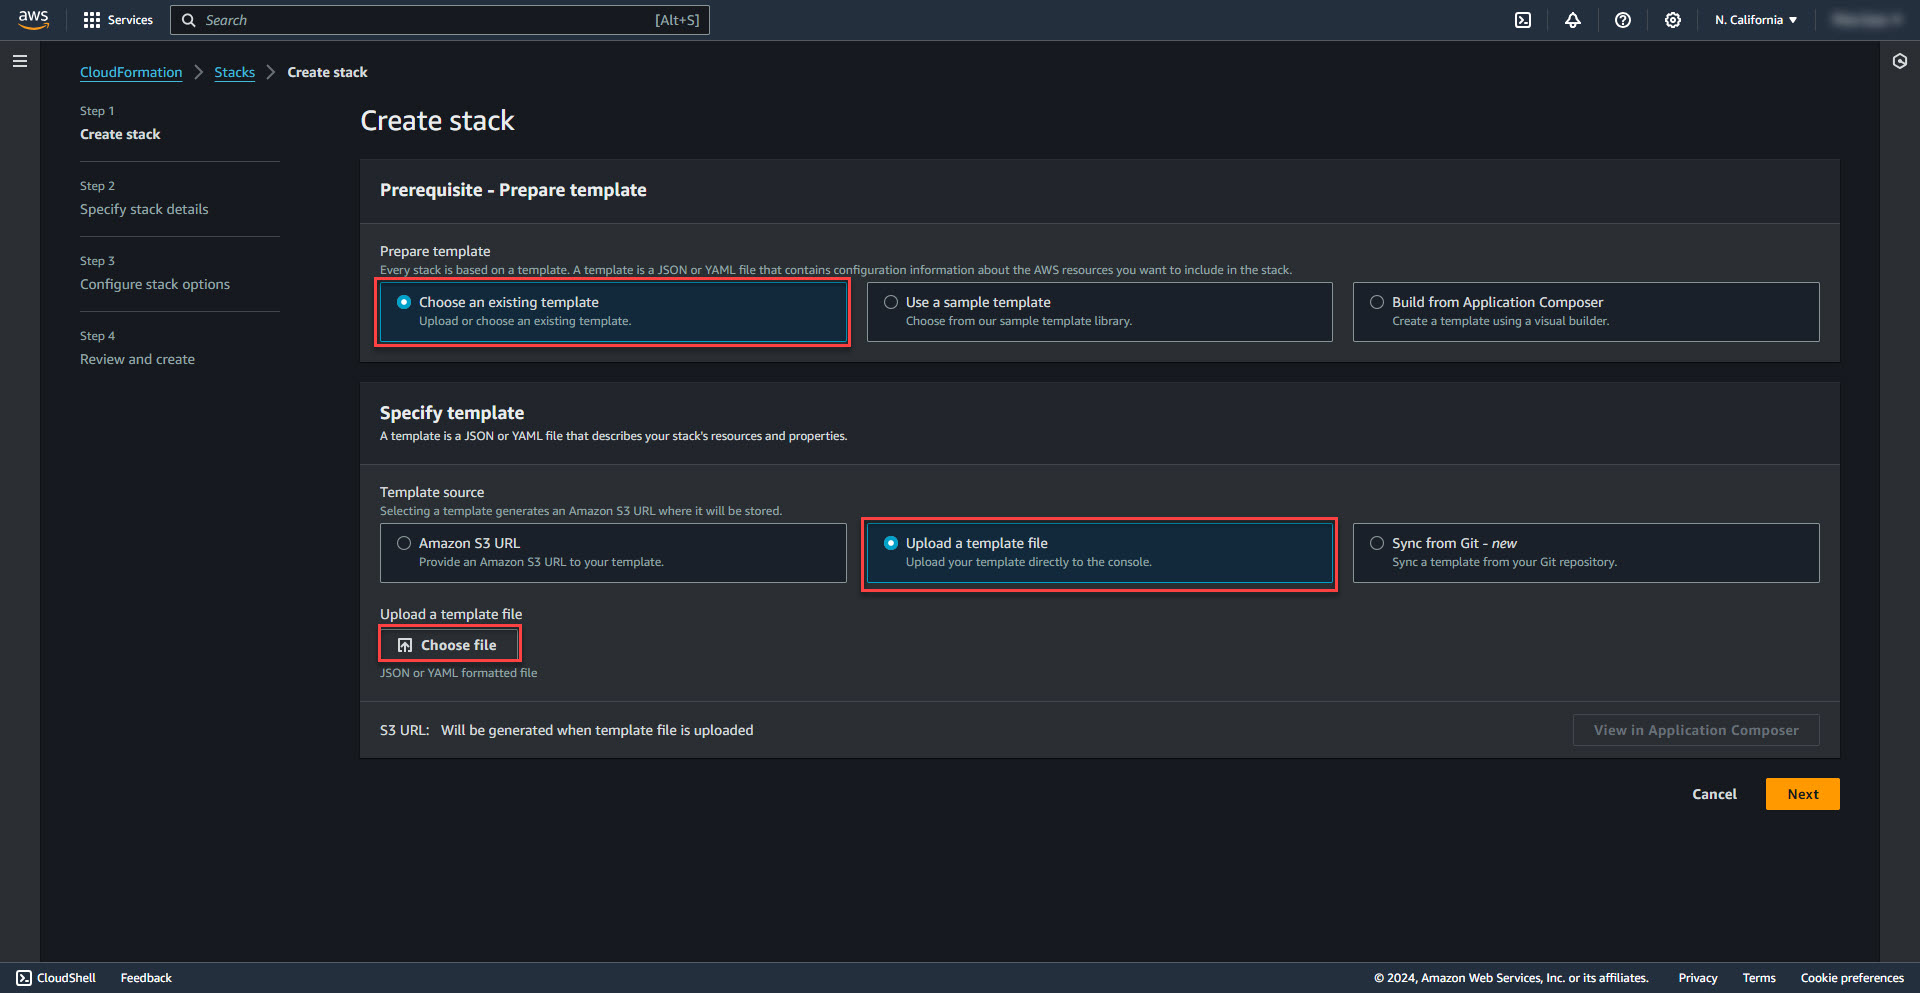
Task: Select Use a sample template option
Action: pyautogui.click(x=1099, y=312)
